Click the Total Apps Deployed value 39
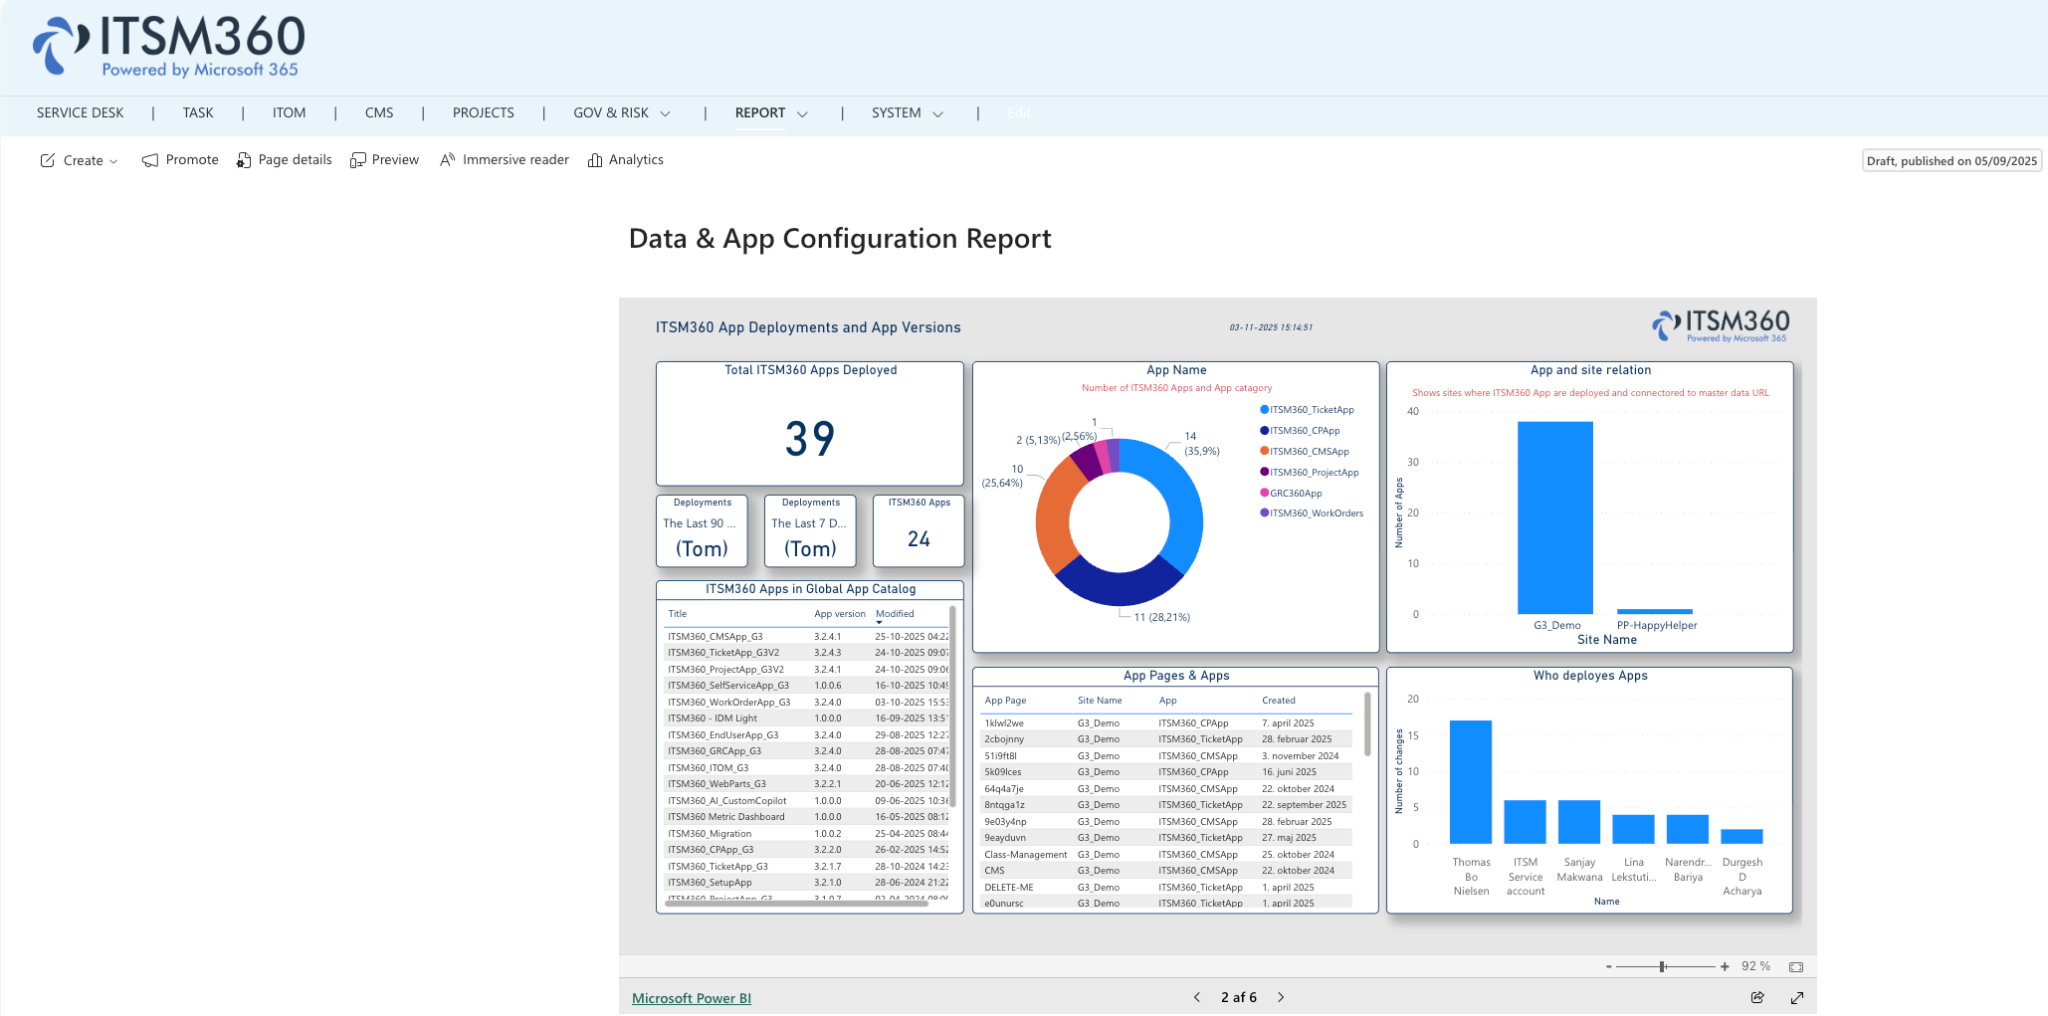Screen dimensions: 2048x1016 point(810,439)
